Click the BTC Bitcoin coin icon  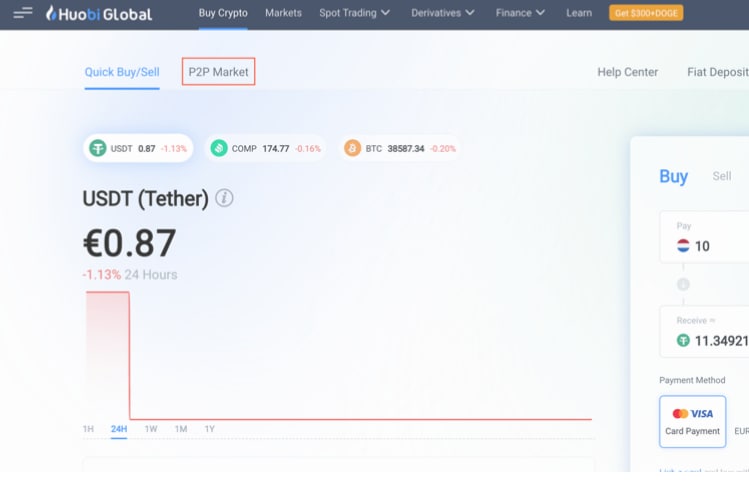353,148
